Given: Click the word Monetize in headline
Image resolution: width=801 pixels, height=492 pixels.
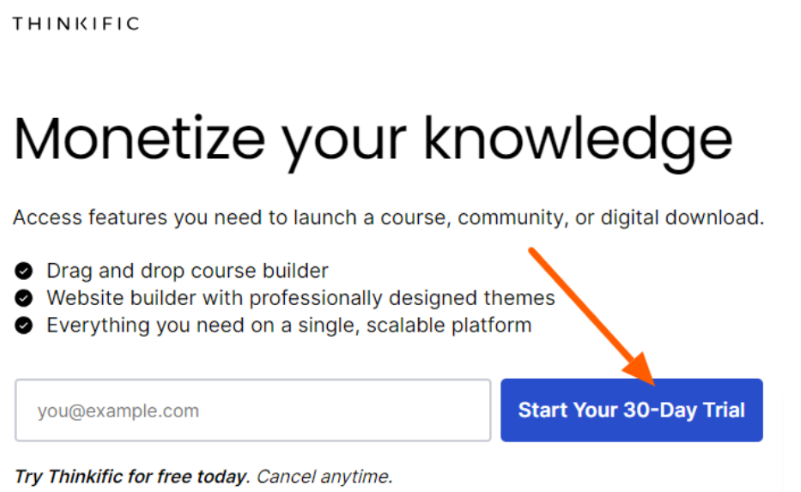Looking at the screenshot, I should tap(139, 139).
